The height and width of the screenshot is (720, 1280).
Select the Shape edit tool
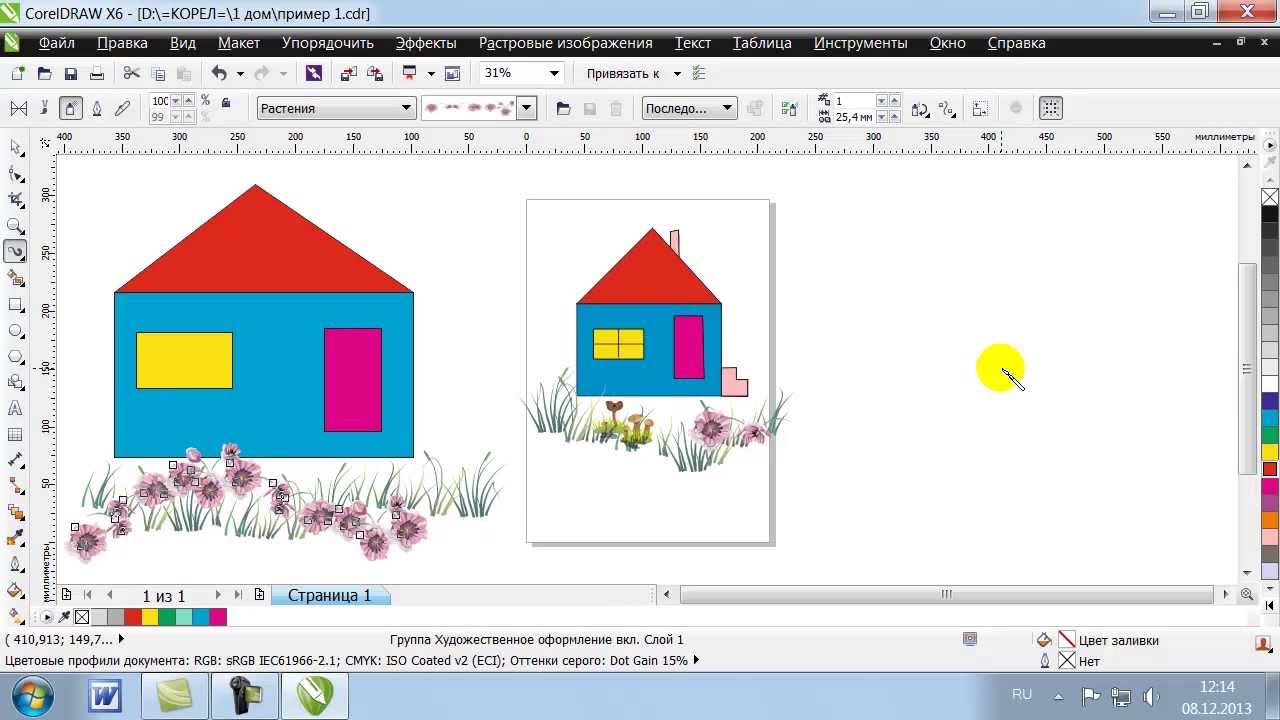point(15,173)
